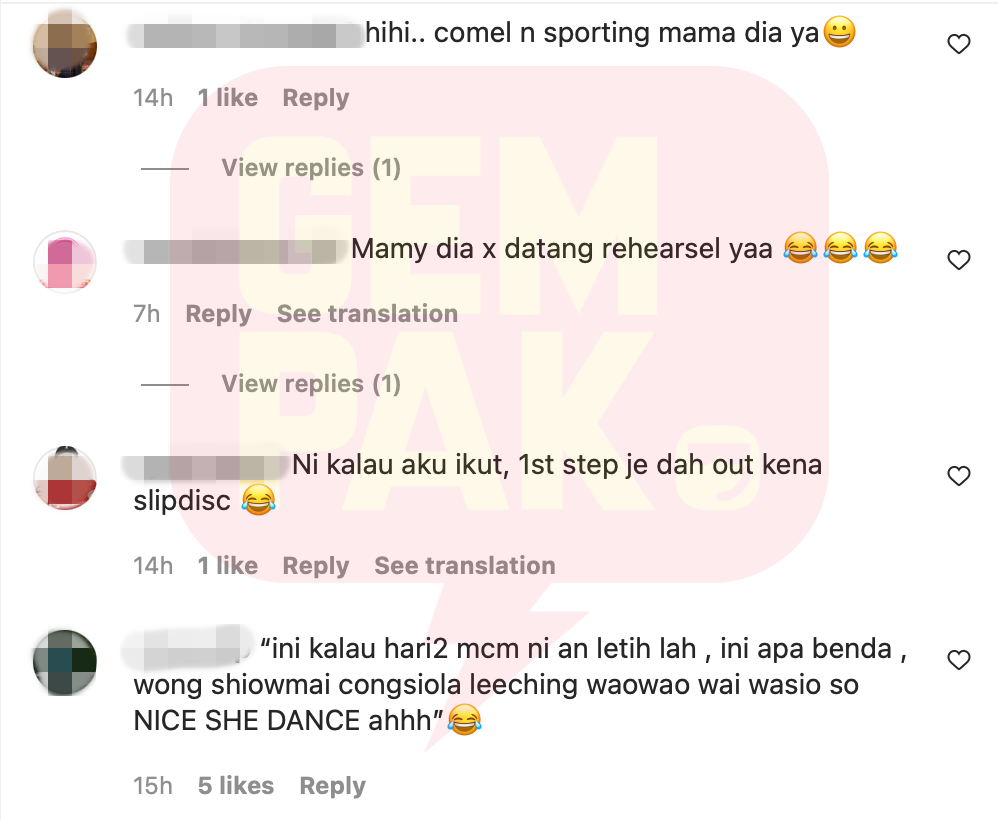The image size is (998, 820).
Task: View 1 like on first comment
Action: [227, 98]
